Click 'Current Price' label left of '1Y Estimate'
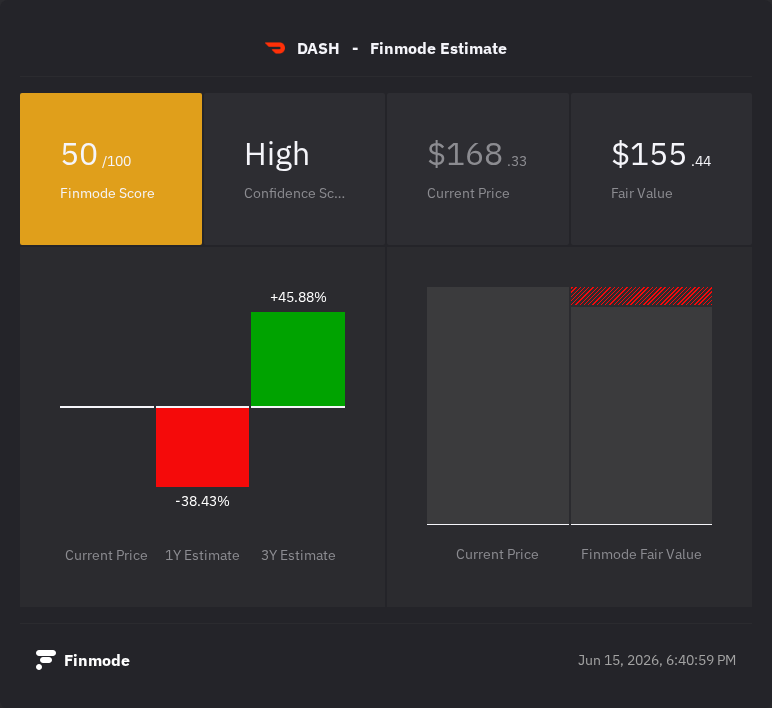Image resolution: width=772 pixels, height=708 pixels. coord(106,555)
